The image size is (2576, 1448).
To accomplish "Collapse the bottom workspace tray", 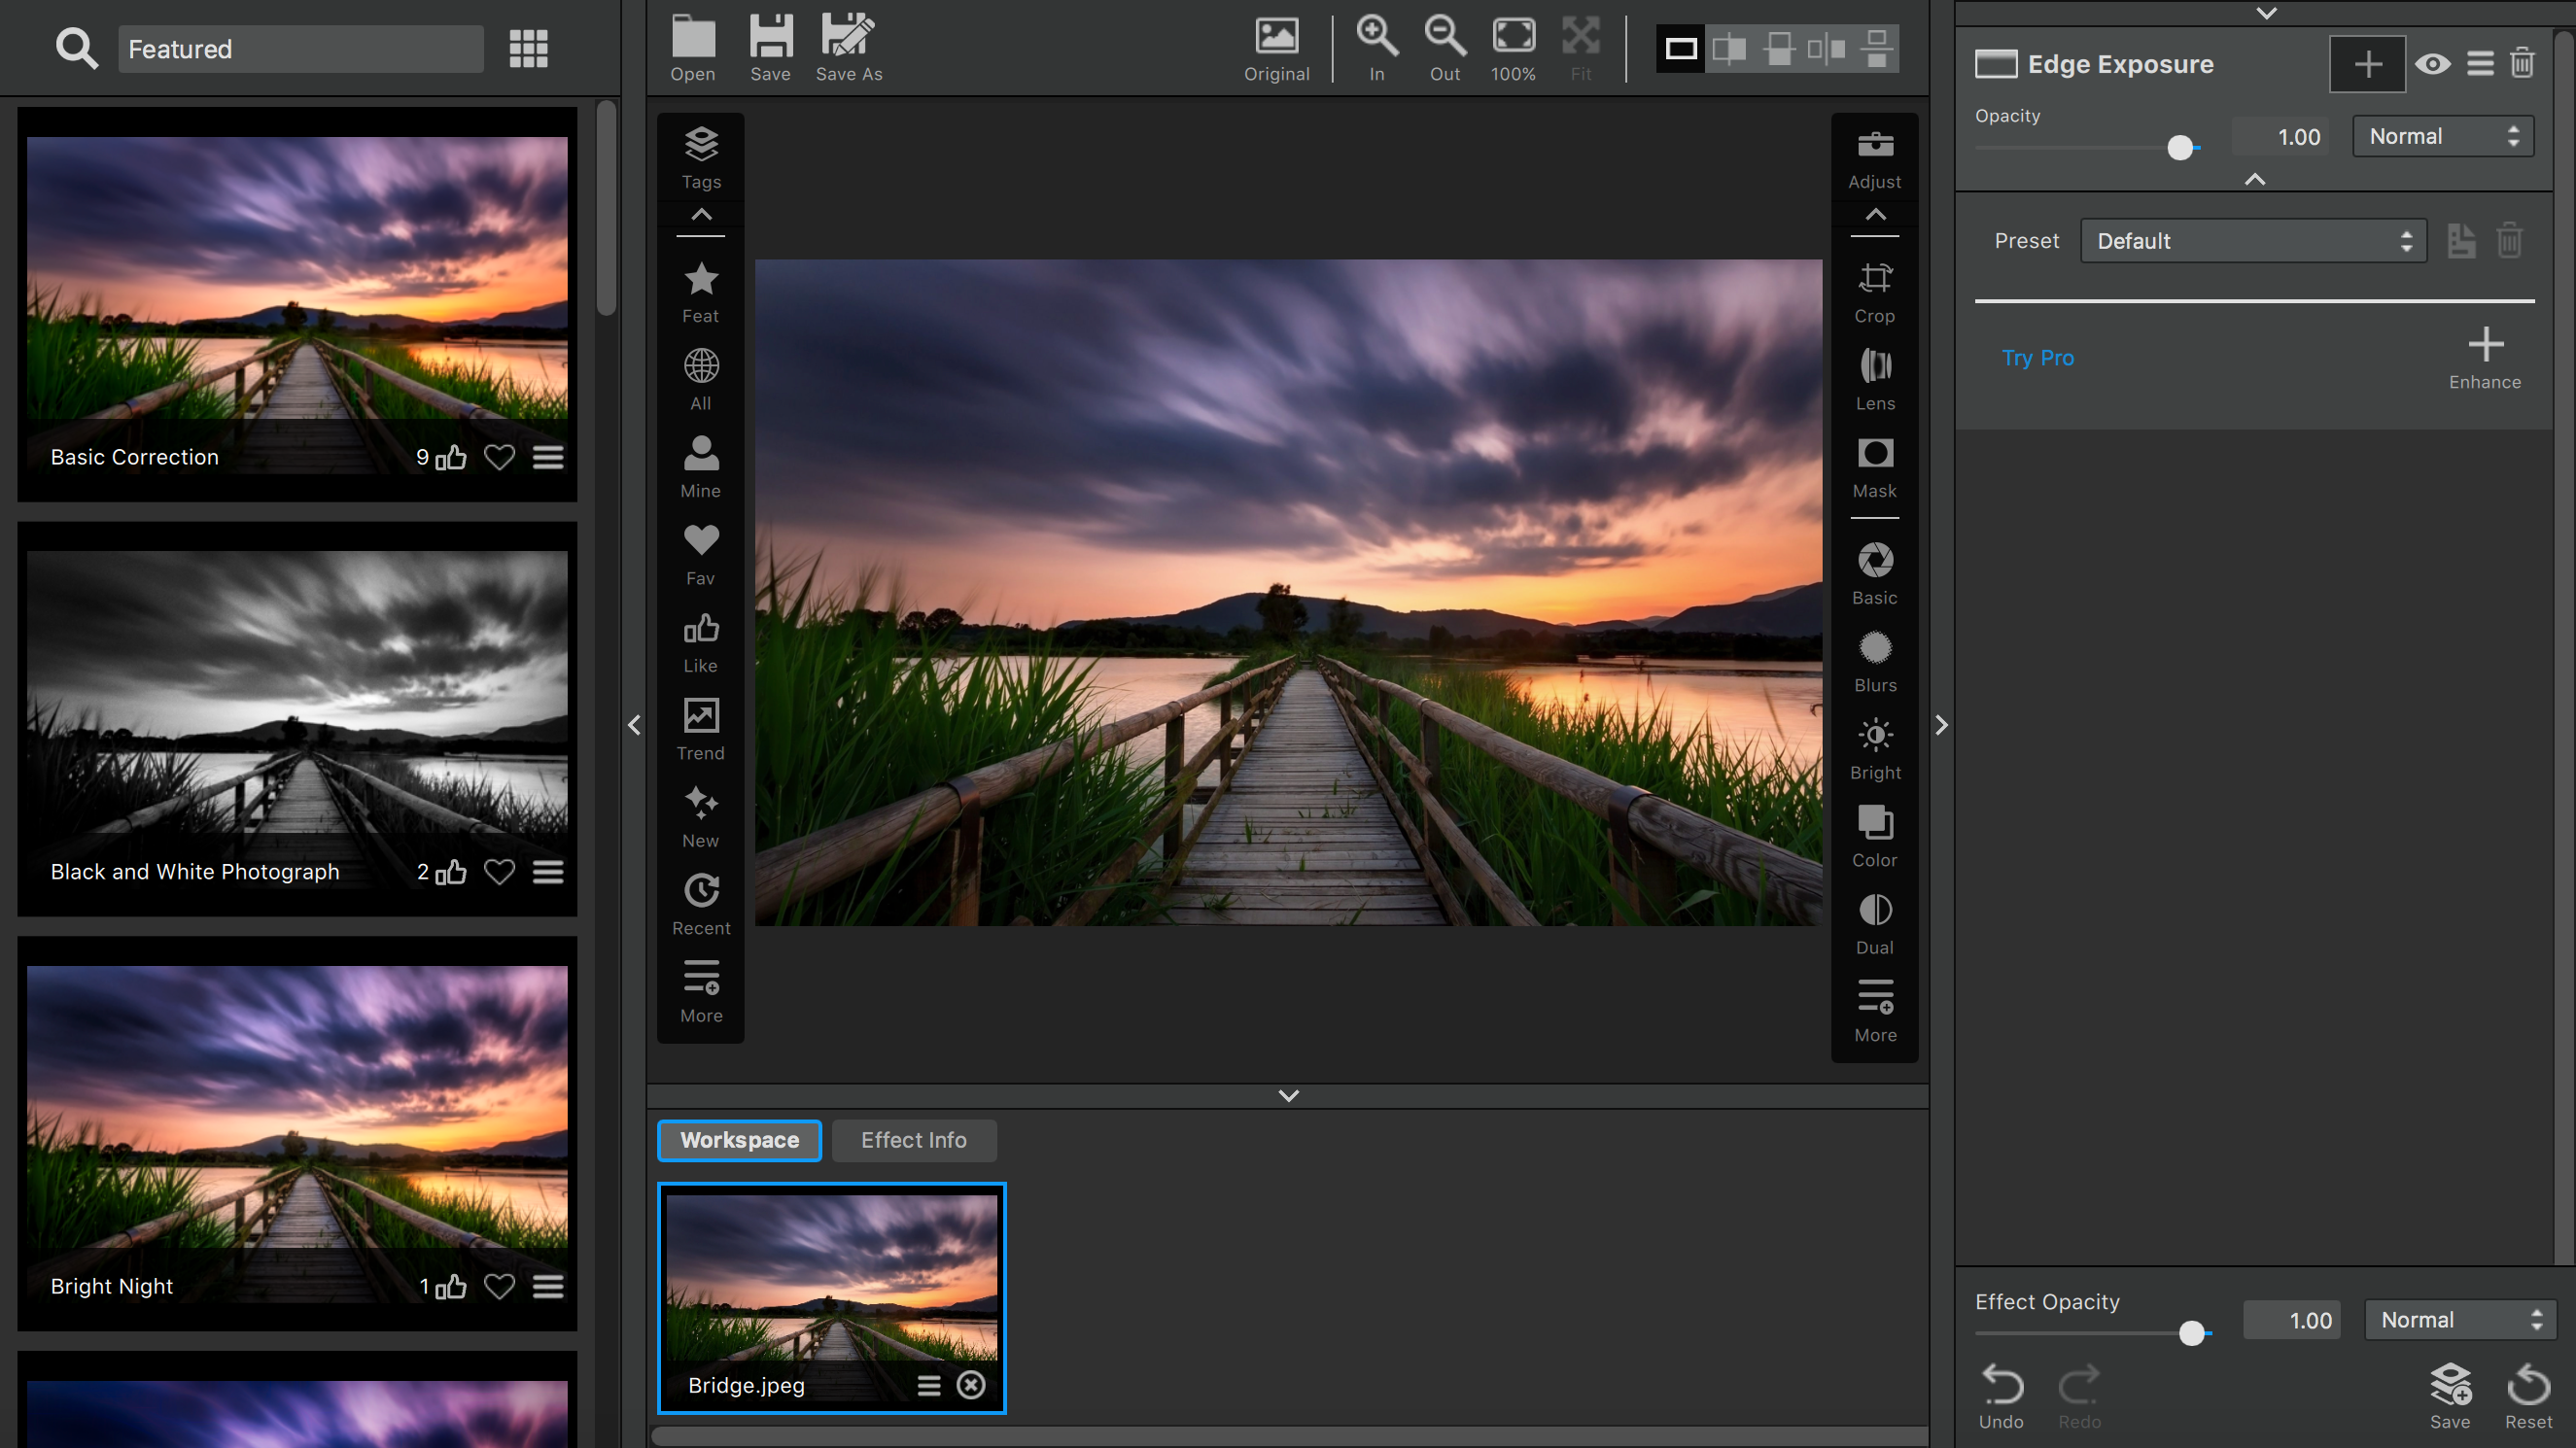I will point(1288,1096).
